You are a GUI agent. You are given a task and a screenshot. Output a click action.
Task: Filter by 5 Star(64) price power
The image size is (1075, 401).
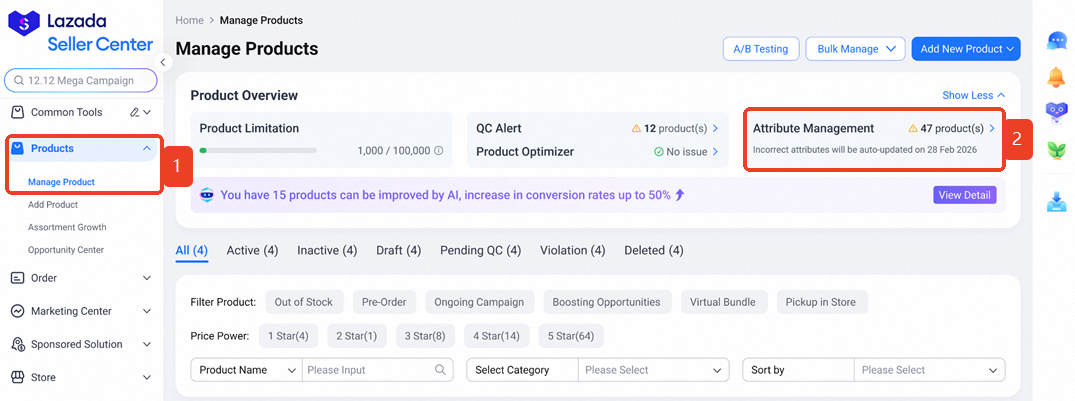(571, 336)
